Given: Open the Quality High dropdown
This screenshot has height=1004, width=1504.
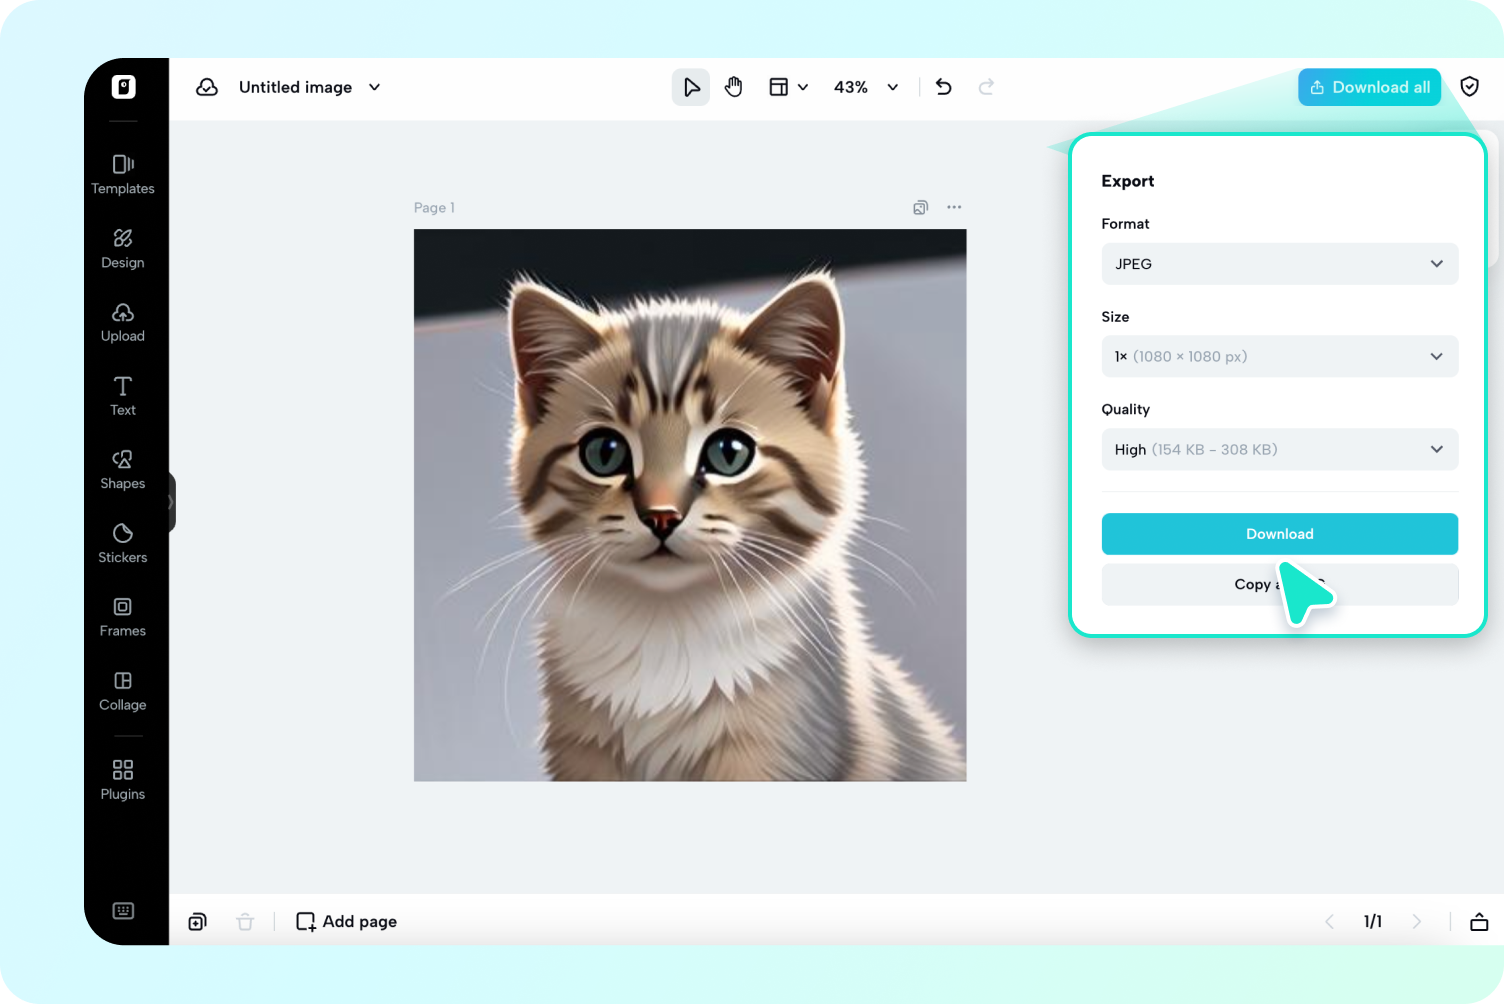Looking at the screenshot, I should tap(1280, 449).
